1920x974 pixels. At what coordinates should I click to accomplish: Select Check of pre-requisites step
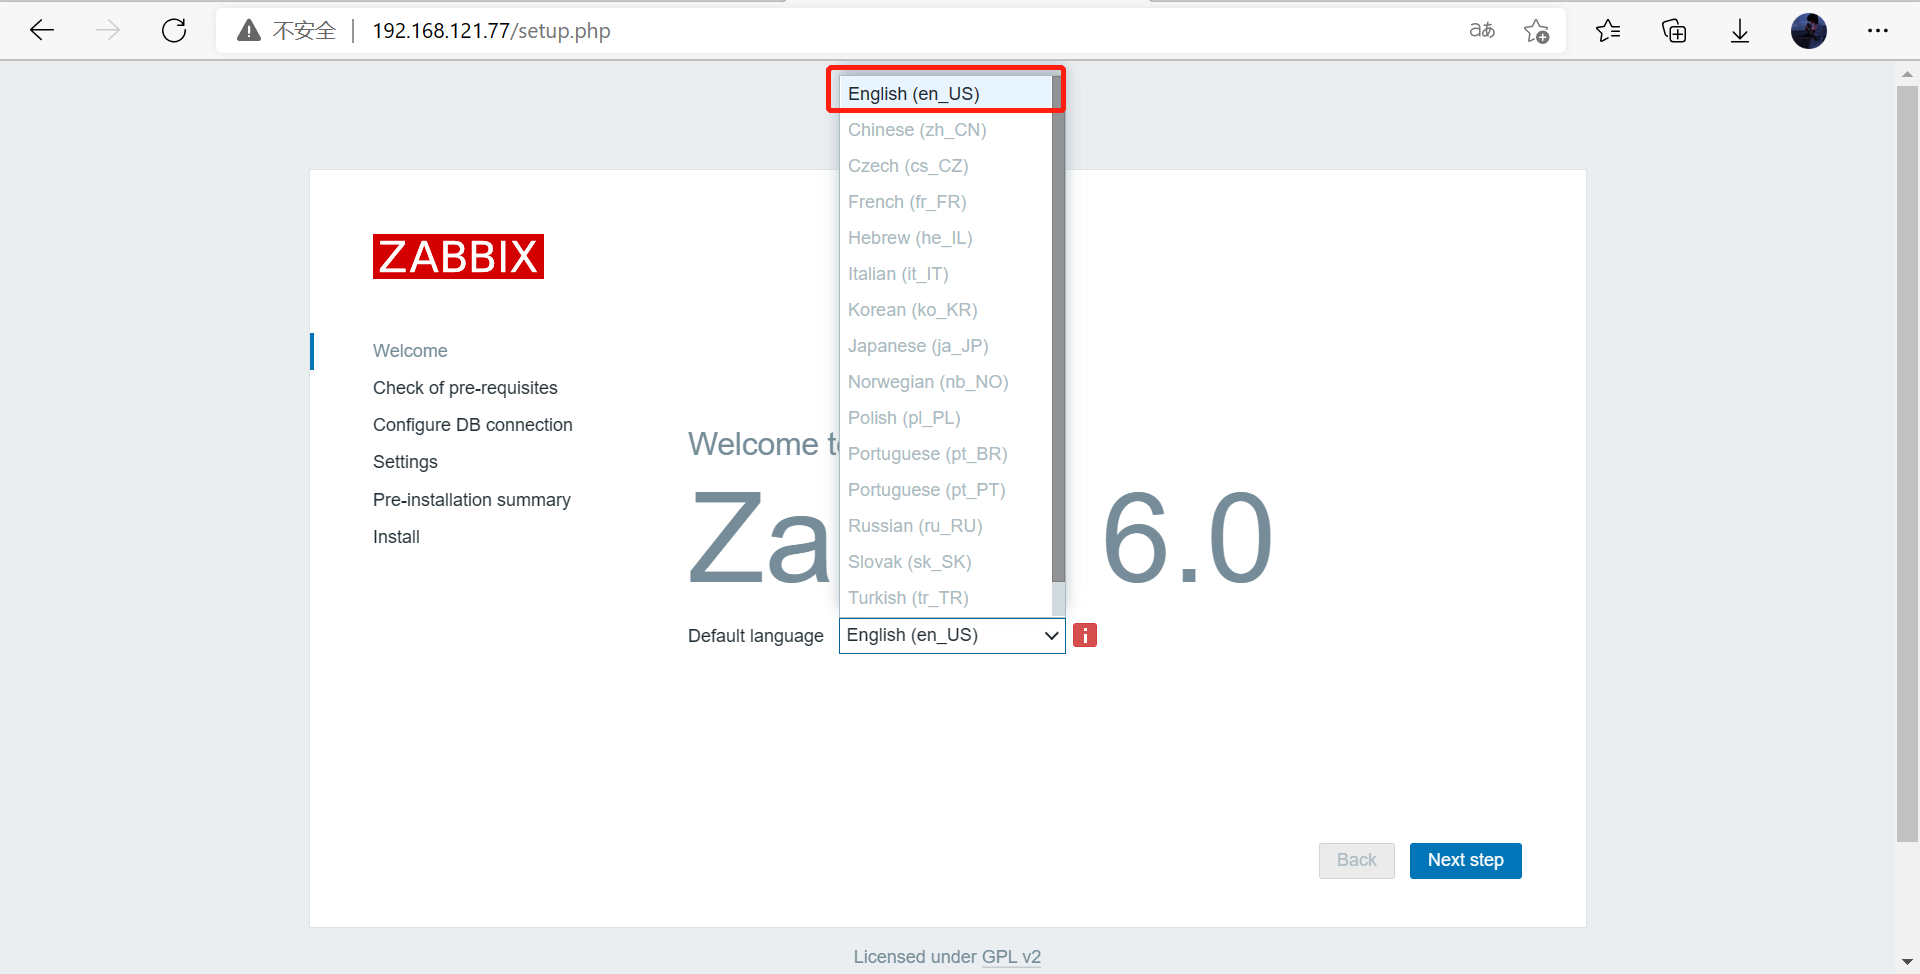coord(465,388)
